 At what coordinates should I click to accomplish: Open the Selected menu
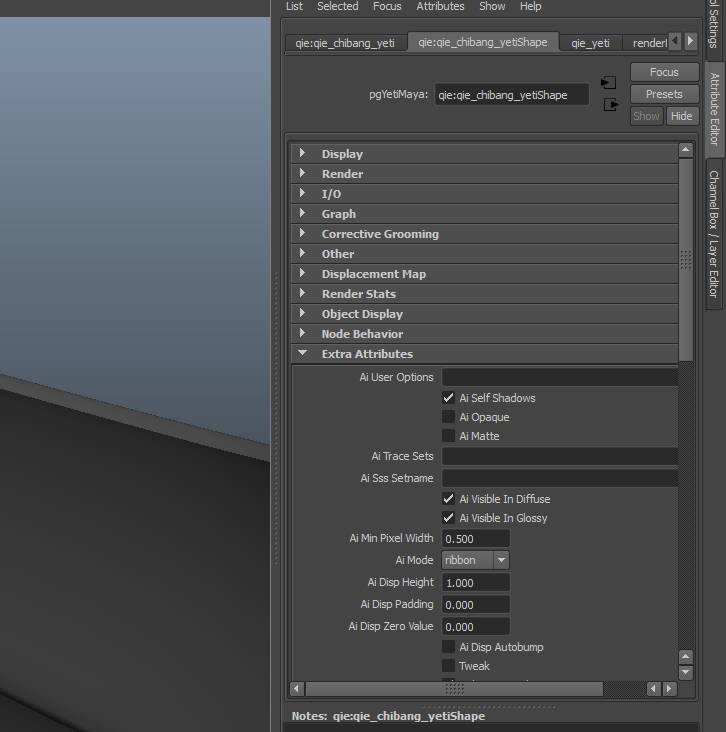pyautogui.click(x=338, y=6)
